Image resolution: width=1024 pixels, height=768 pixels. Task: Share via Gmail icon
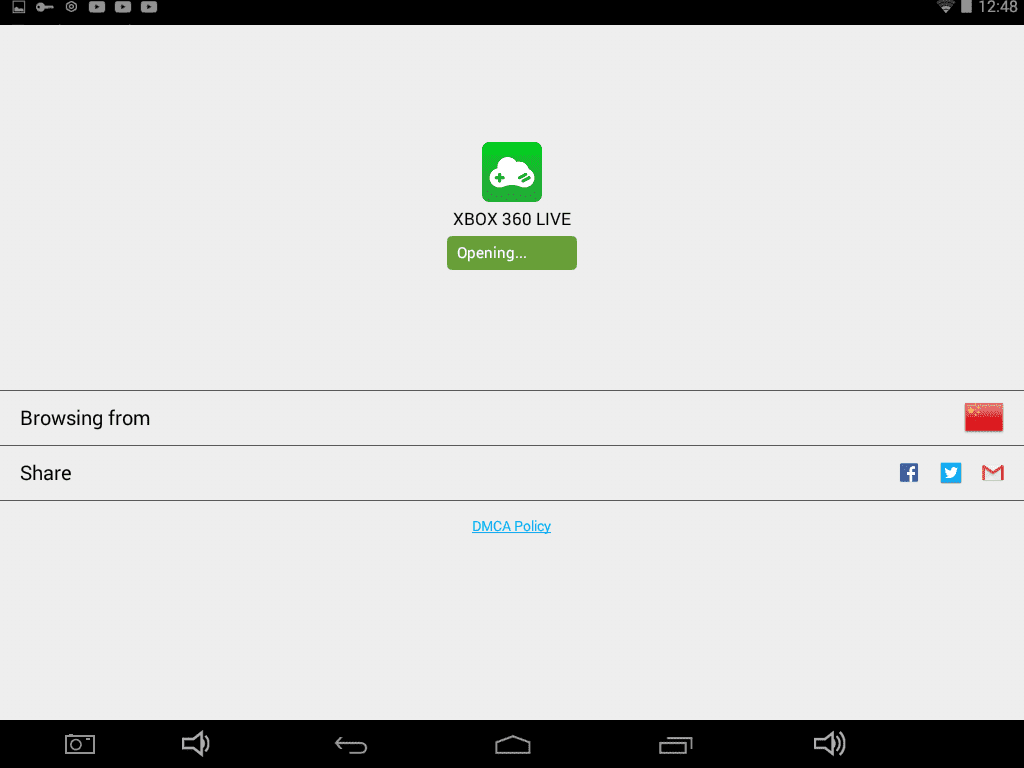click(992, 472)
